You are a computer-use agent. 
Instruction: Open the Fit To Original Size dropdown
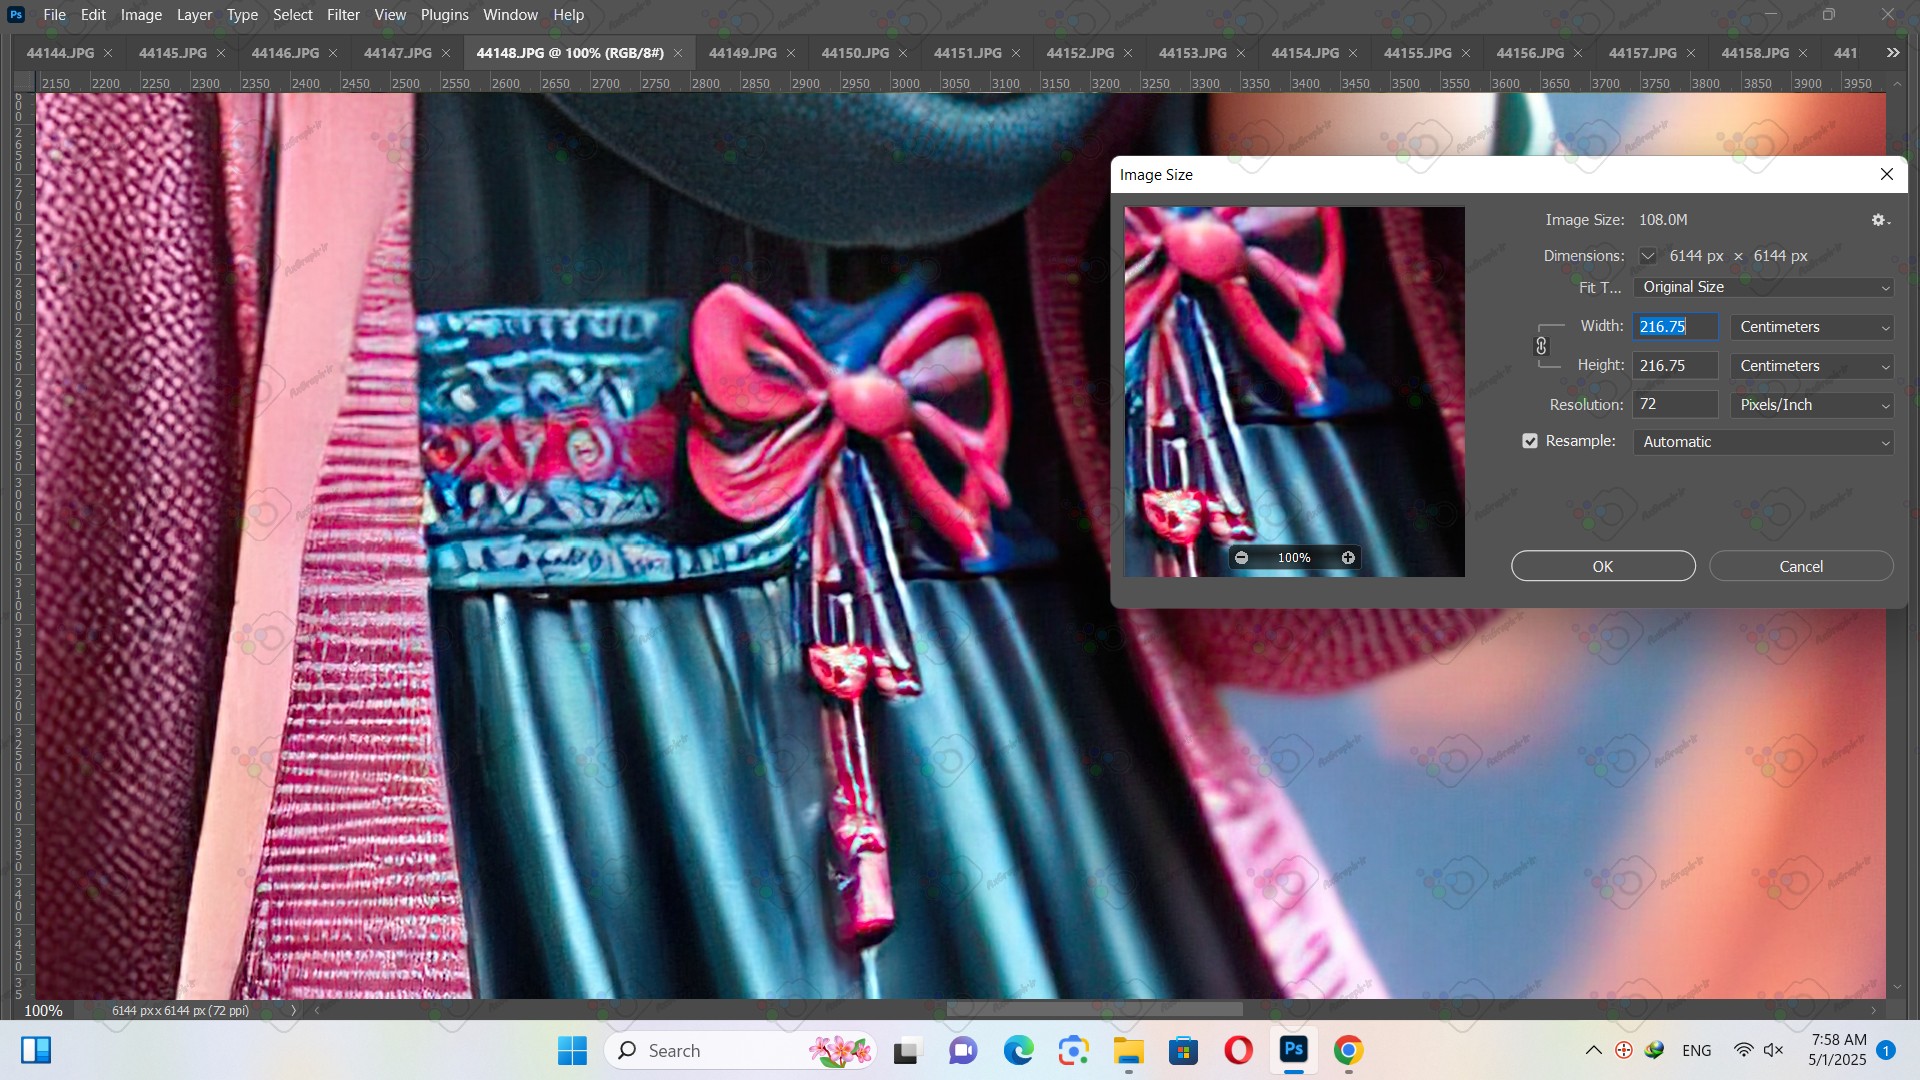click(x=1763, y=288)
